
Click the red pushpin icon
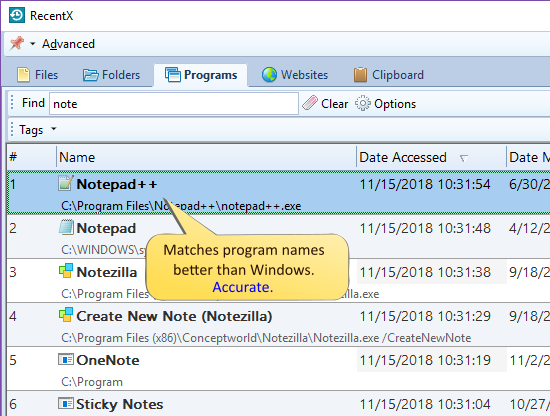(x=17, y=43)
